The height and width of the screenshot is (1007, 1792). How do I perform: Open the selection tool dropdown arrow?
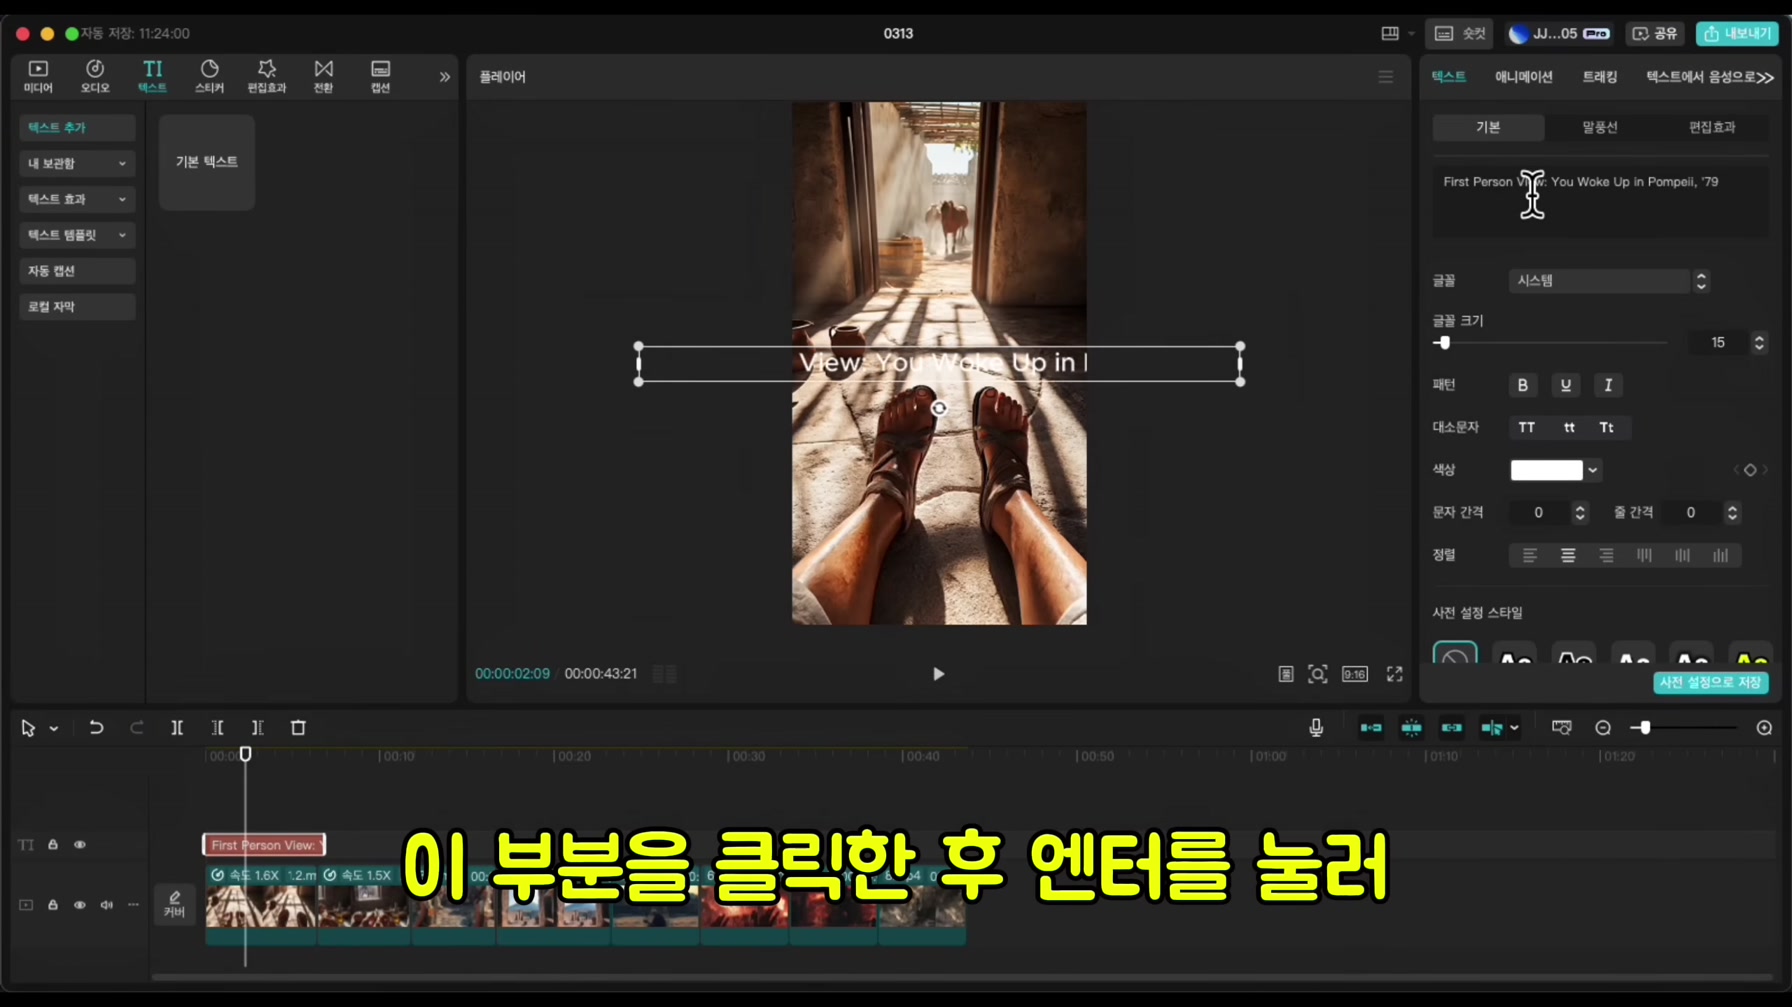point(54,729)
